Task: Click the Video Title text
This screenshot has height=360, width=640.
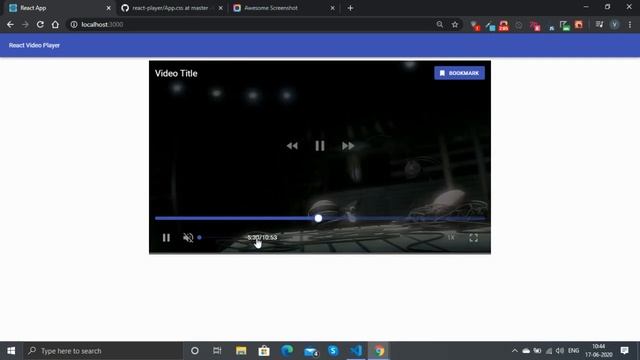Action: (x=176, y=73)
